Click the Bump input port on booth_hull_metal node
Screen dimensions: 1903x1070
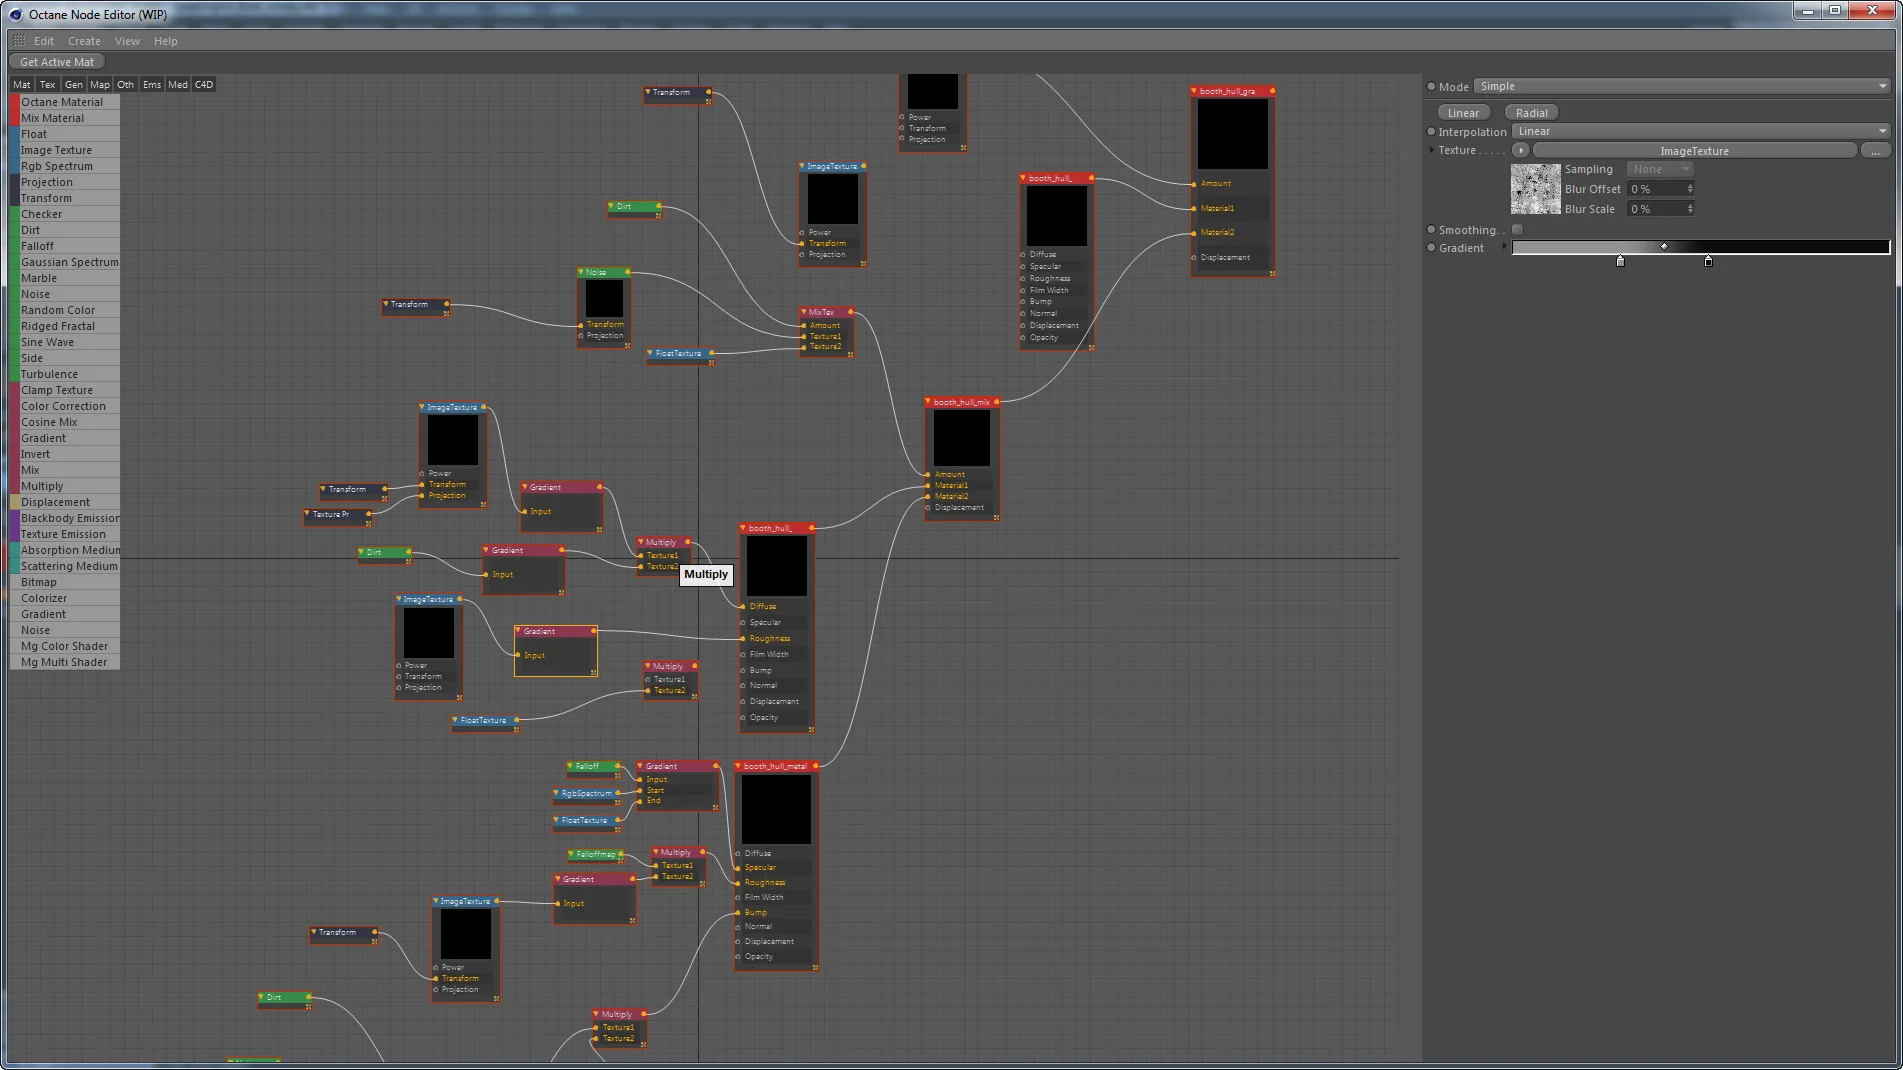(x=738, y=912)
